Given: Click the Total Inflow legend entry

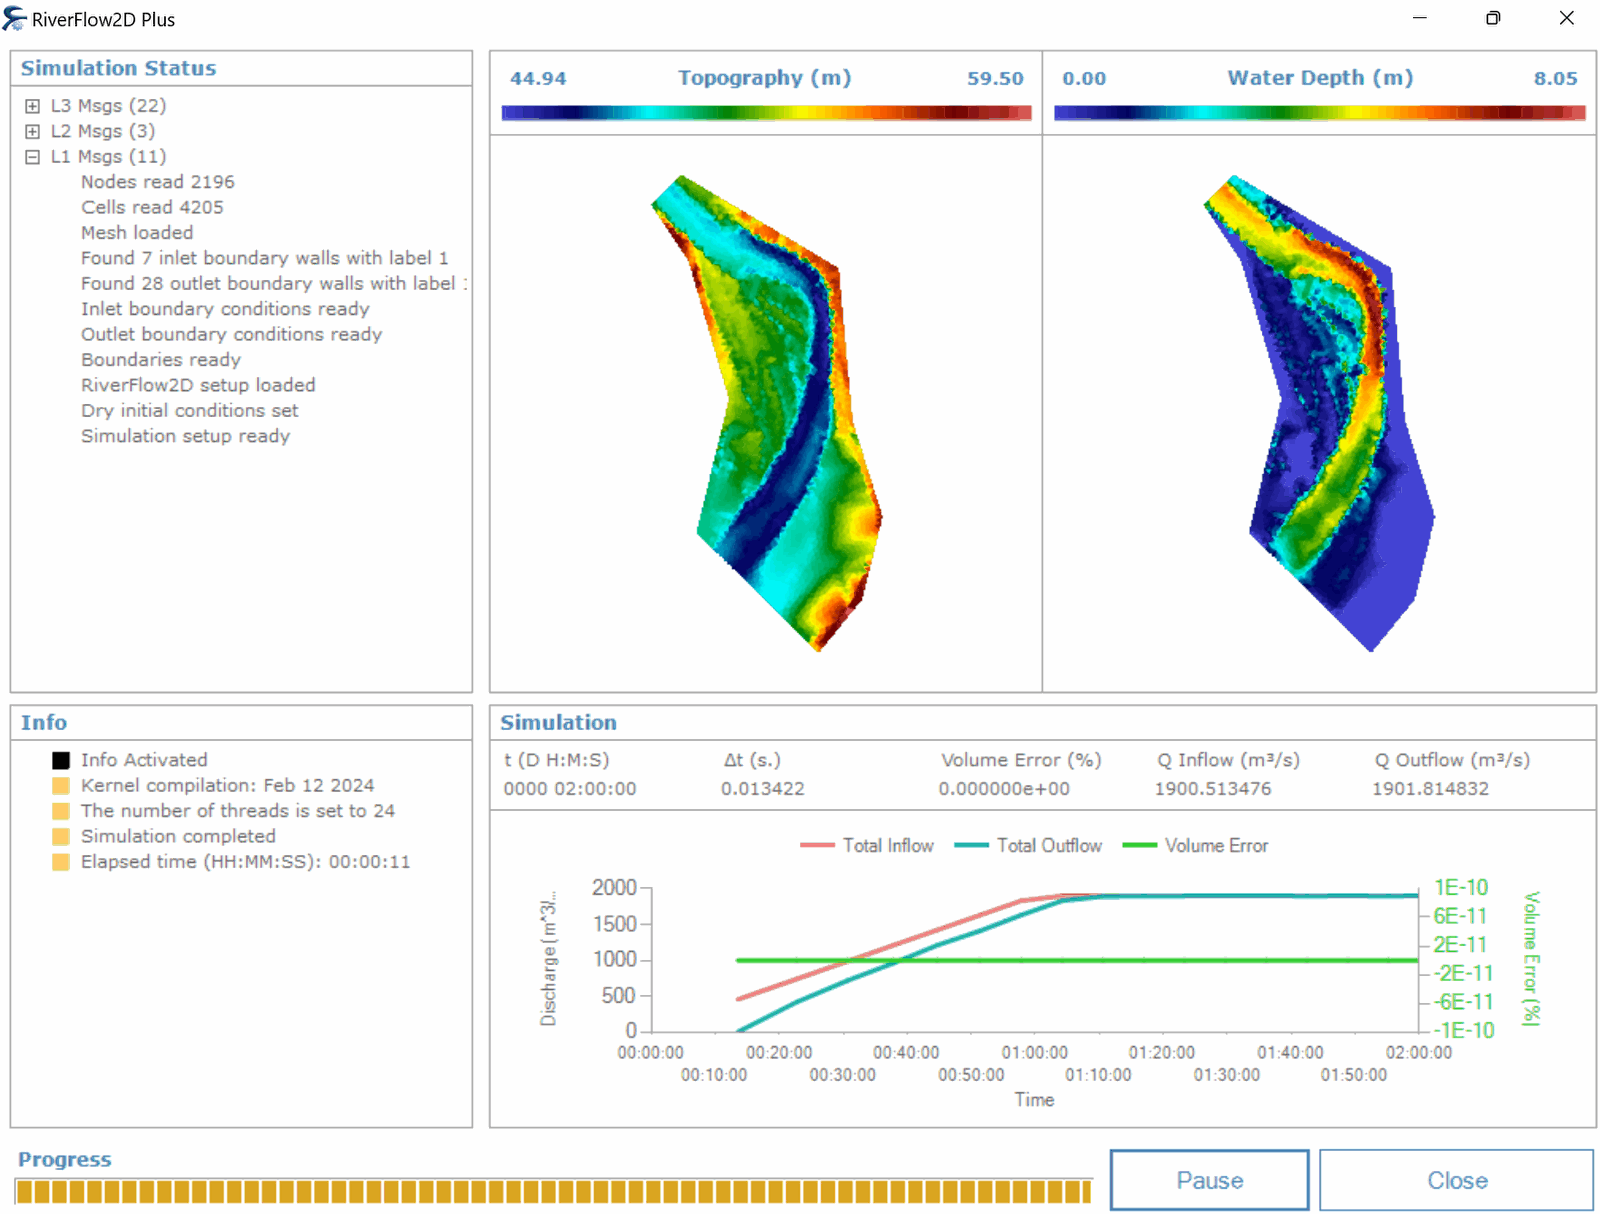Looking at the screenshot, I should [x=868, y=846].
